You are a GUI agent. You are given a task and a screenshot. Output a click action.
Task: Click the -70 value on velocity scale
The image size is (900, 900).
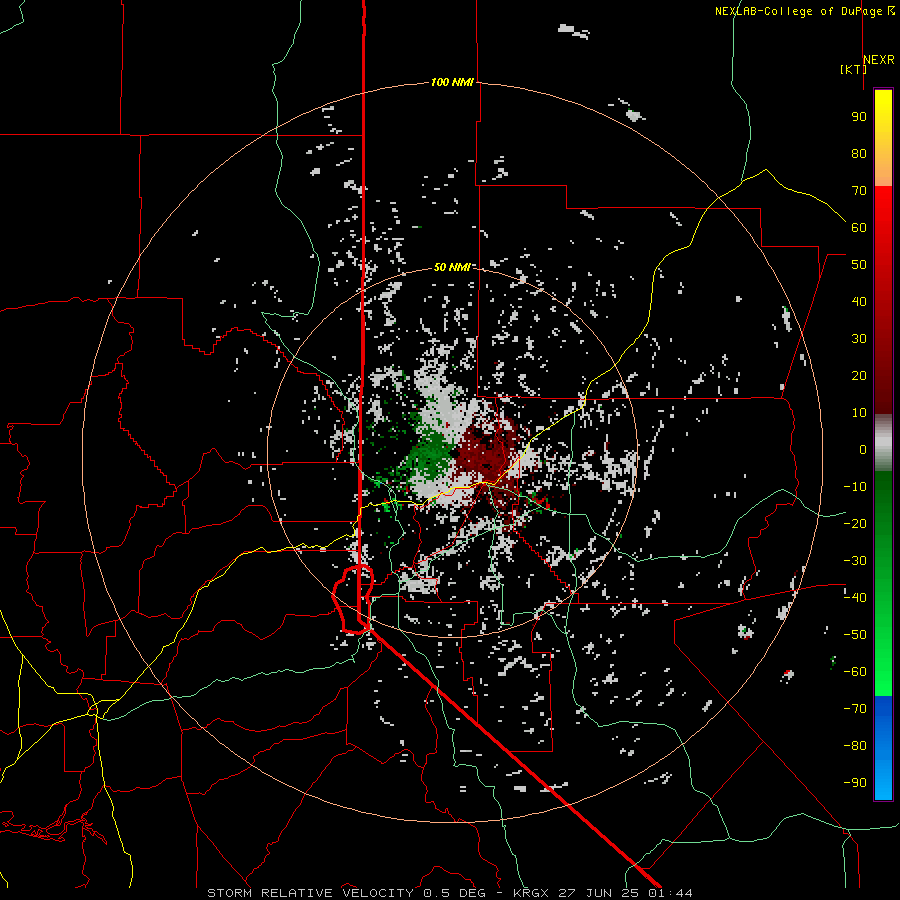pos(855,709)
